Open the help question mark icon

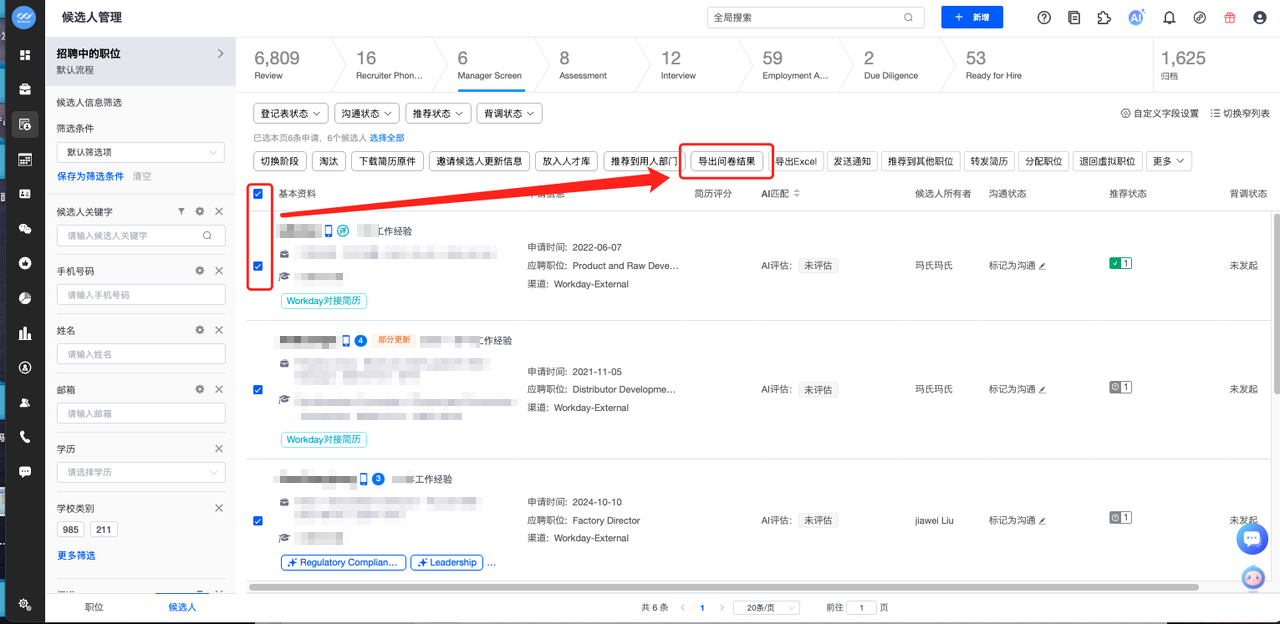(1044, 17)
